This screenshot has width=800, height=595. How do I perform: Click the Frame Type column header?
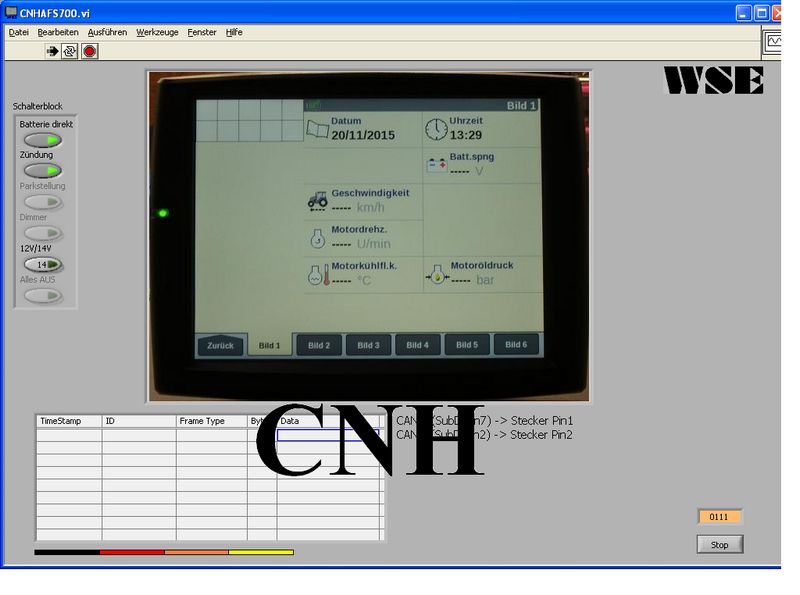[x=212, y=421]
